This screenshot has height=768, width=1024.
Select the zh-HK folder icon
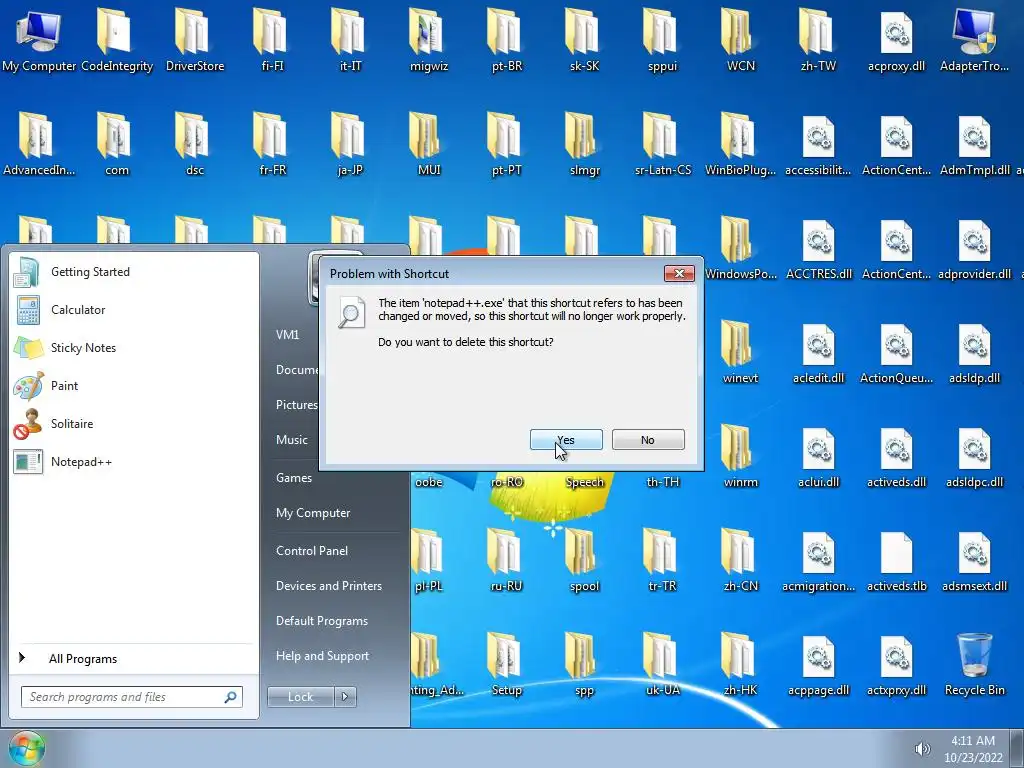click(740, 664)
